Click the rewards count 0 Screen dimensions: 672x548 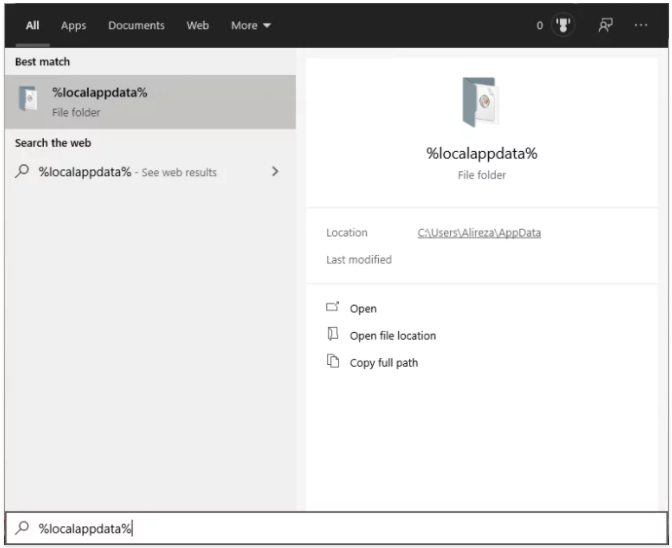(540, 25)
